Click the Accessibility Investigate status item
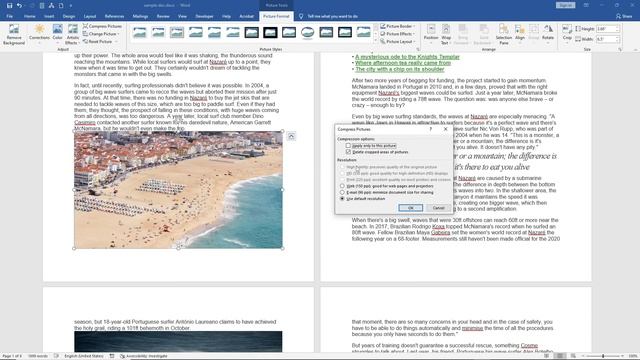Screen dimensions: 640x360 (144, 356)
